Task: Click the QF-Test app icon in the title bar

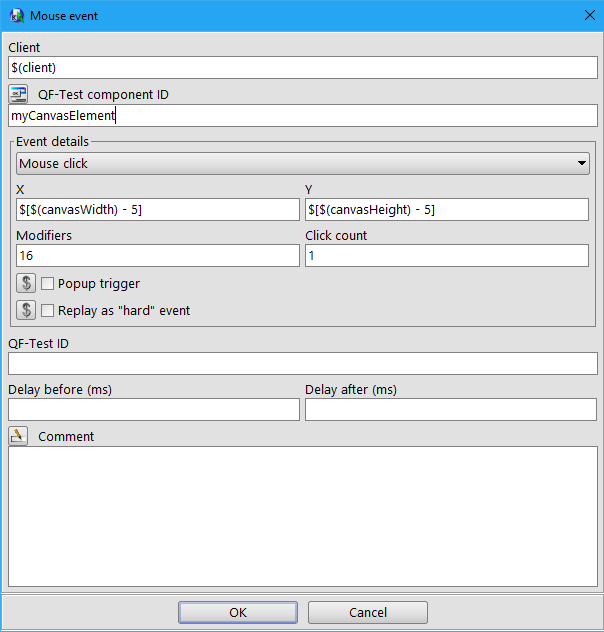Action: pyautogui.click(x=17, y=16)
